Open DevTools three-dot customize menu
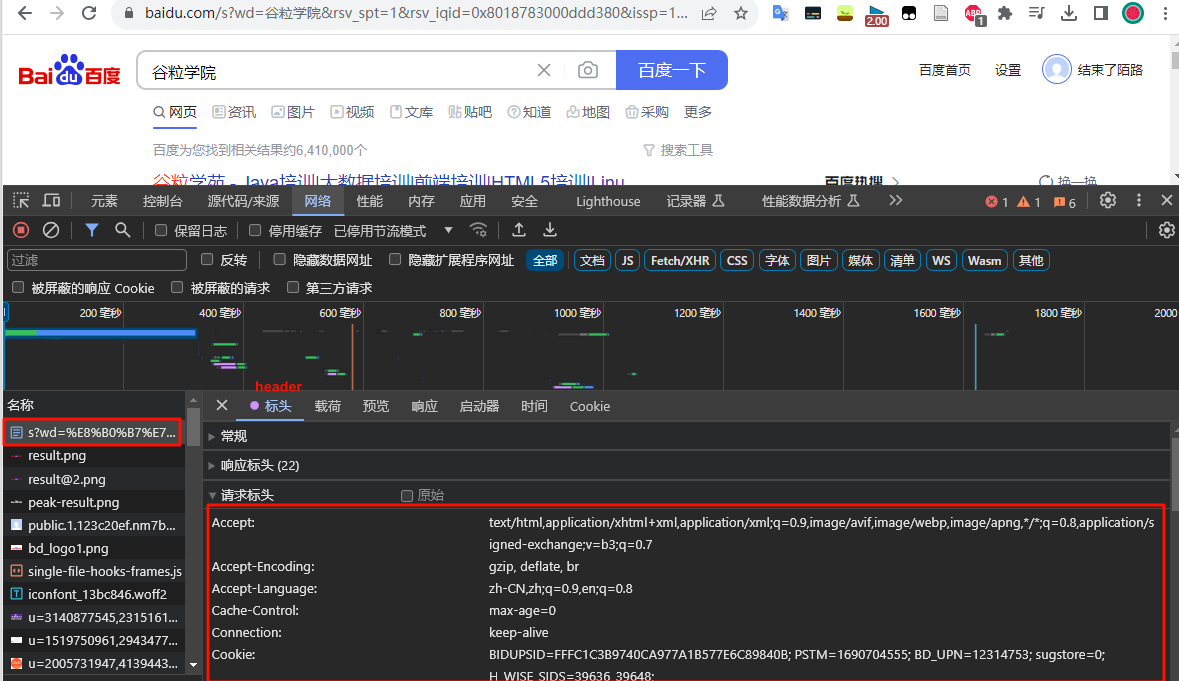Image resolution: width=1179 pixels, height=681 pixels. point(1138,200)
